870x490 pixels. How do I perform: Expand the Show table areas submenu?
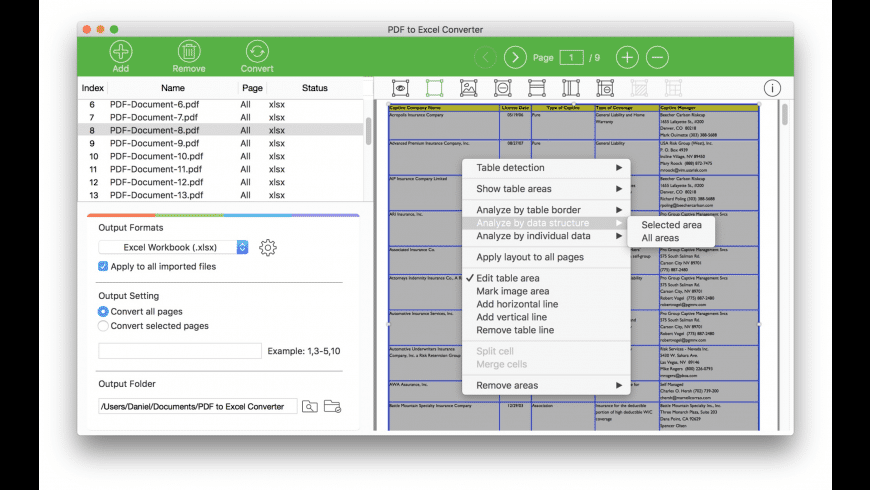tap(546, 189)
